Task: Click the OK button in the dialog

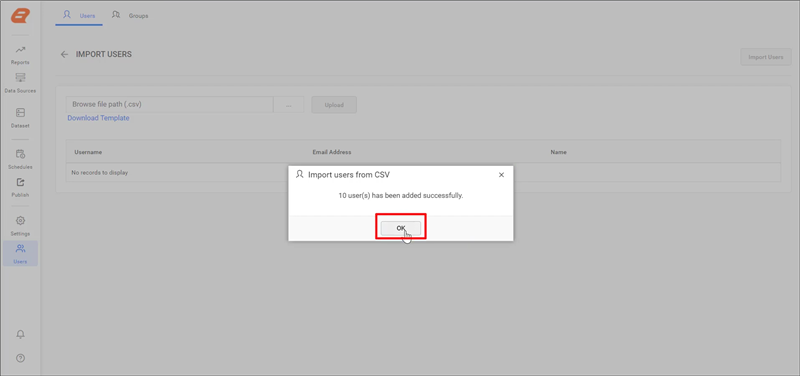Action: [401, 228]
